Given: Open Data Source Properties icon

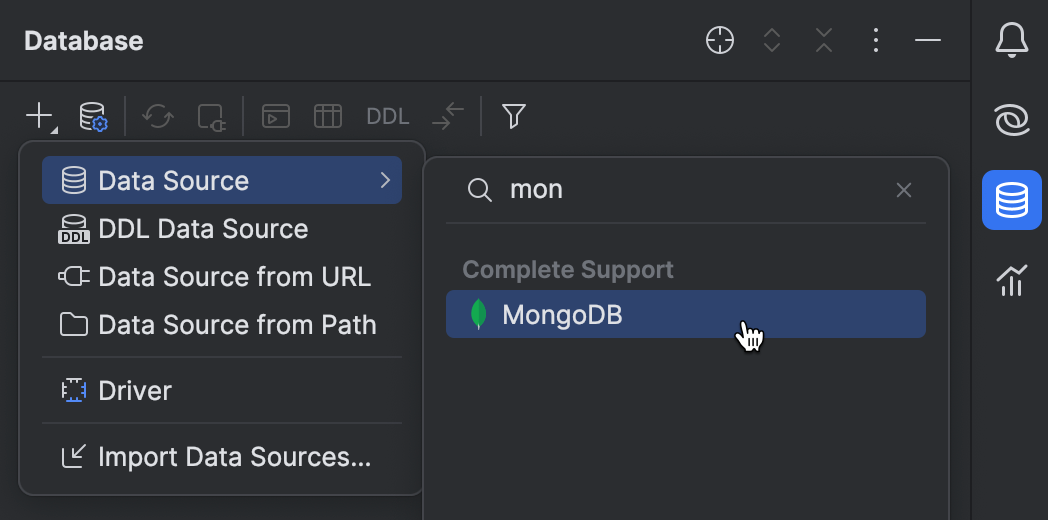Looking at the screenshot, I should pos(93,117).
